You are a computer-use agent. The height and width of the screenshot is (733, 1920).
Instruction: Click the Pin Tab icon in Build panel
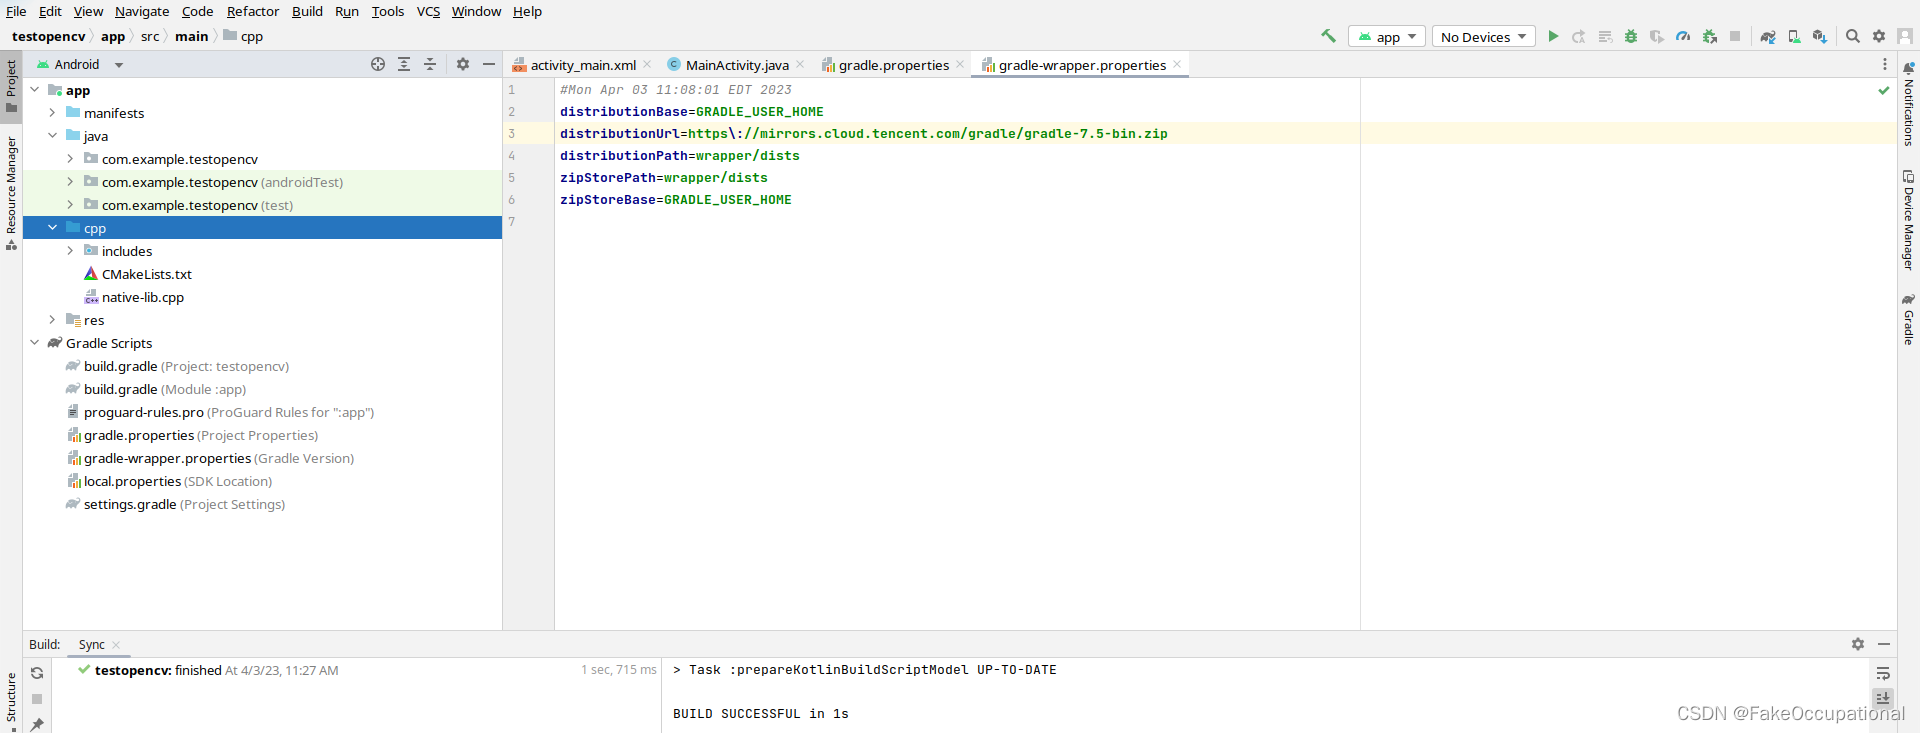pos(37,724)
